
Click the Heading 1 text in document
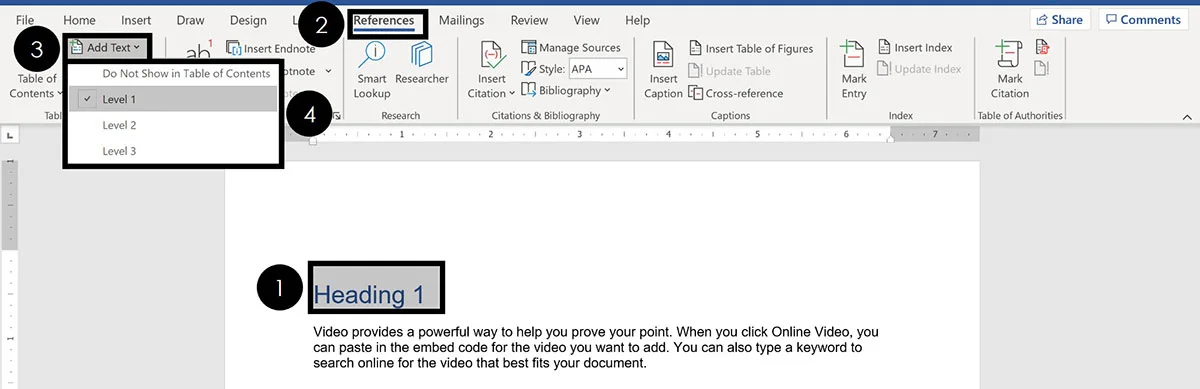point(369,294)
